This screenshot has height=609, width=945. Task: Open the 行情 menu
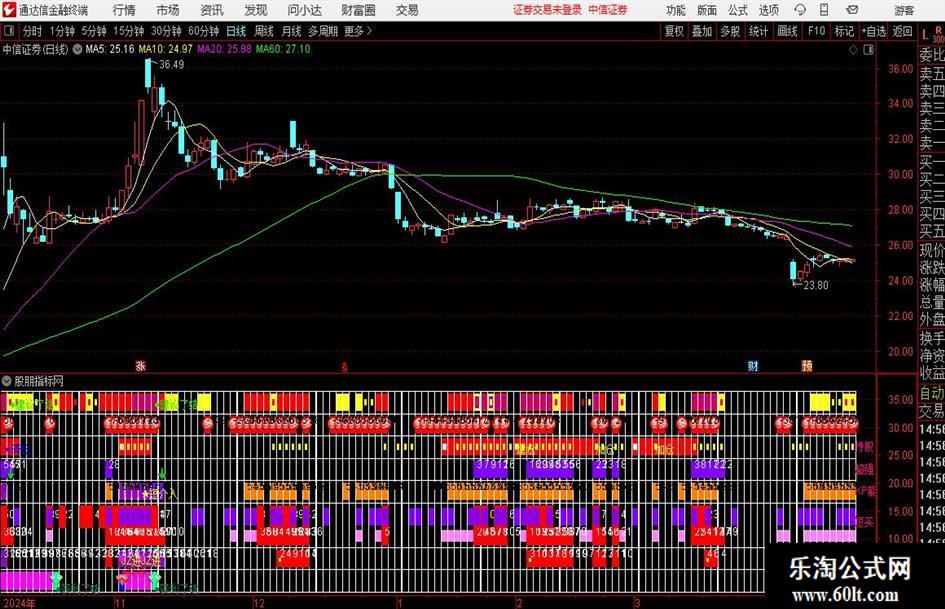(x=124, y=10)
